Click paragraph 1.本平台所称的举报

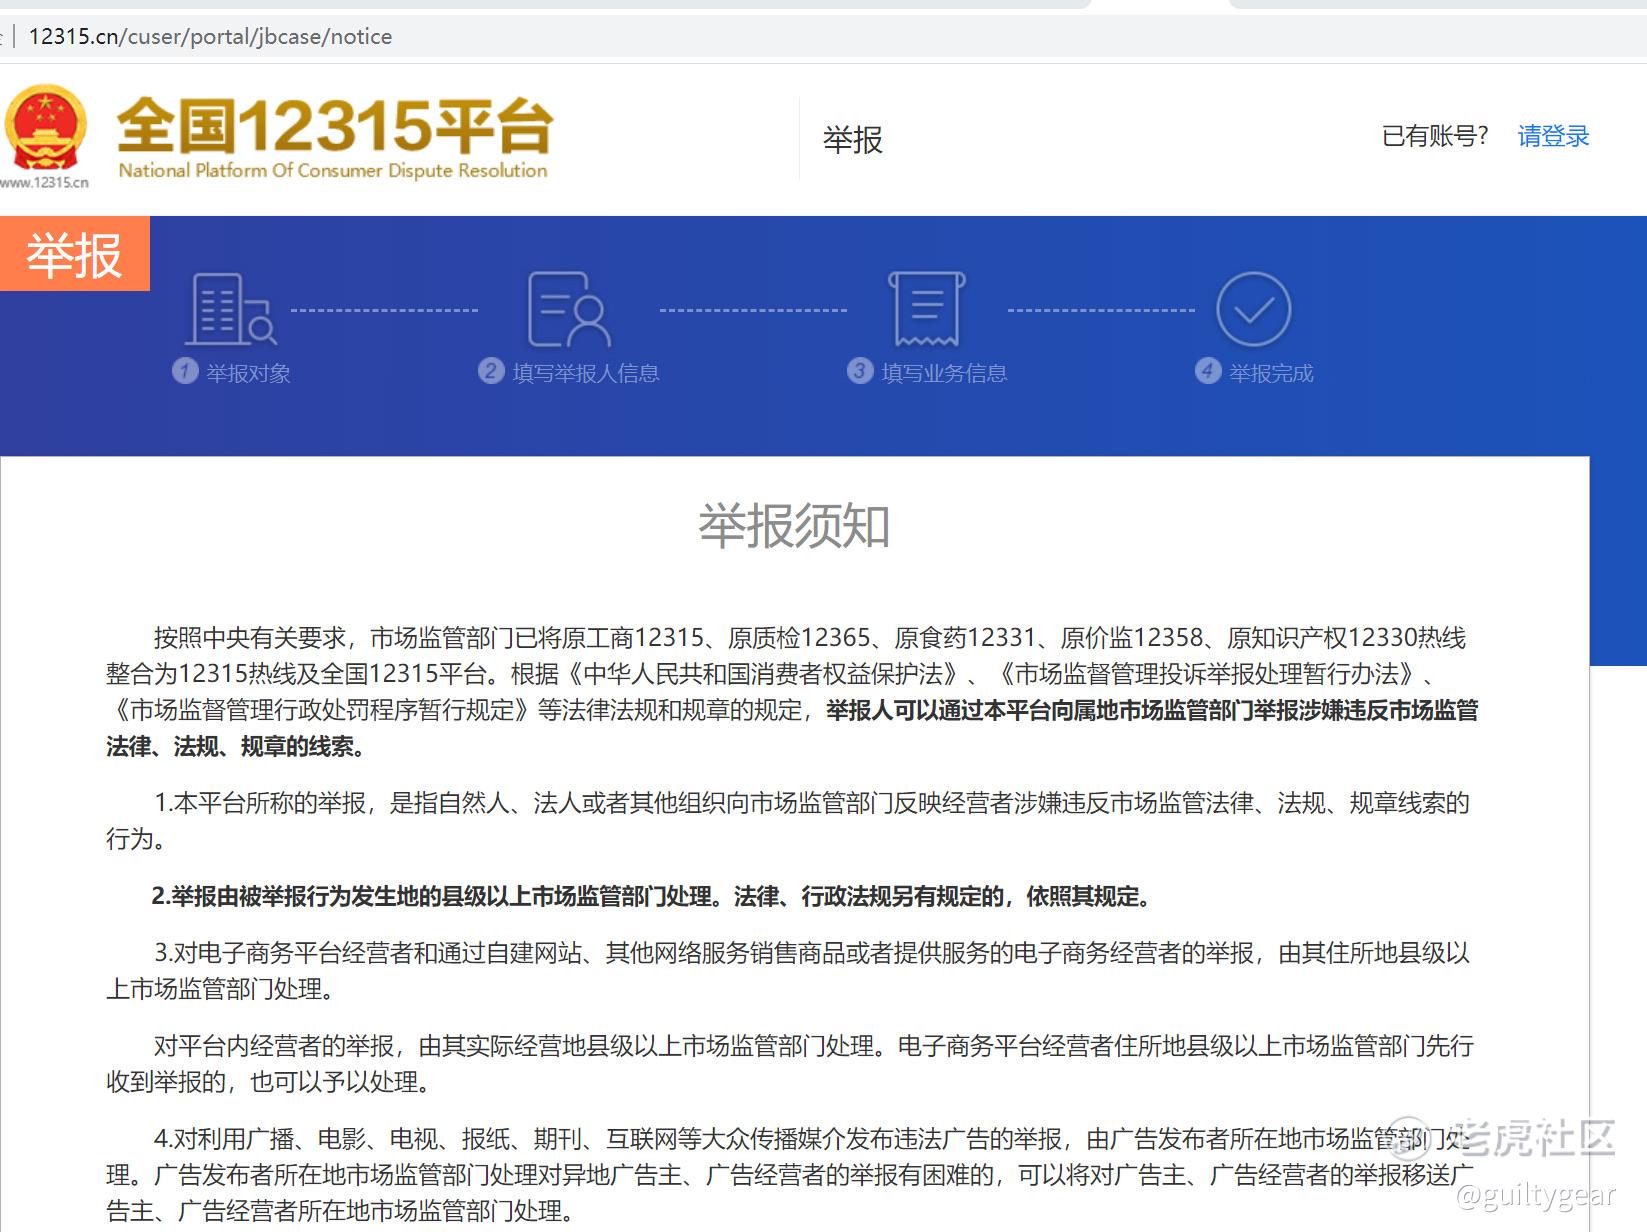tap(788, 820)
